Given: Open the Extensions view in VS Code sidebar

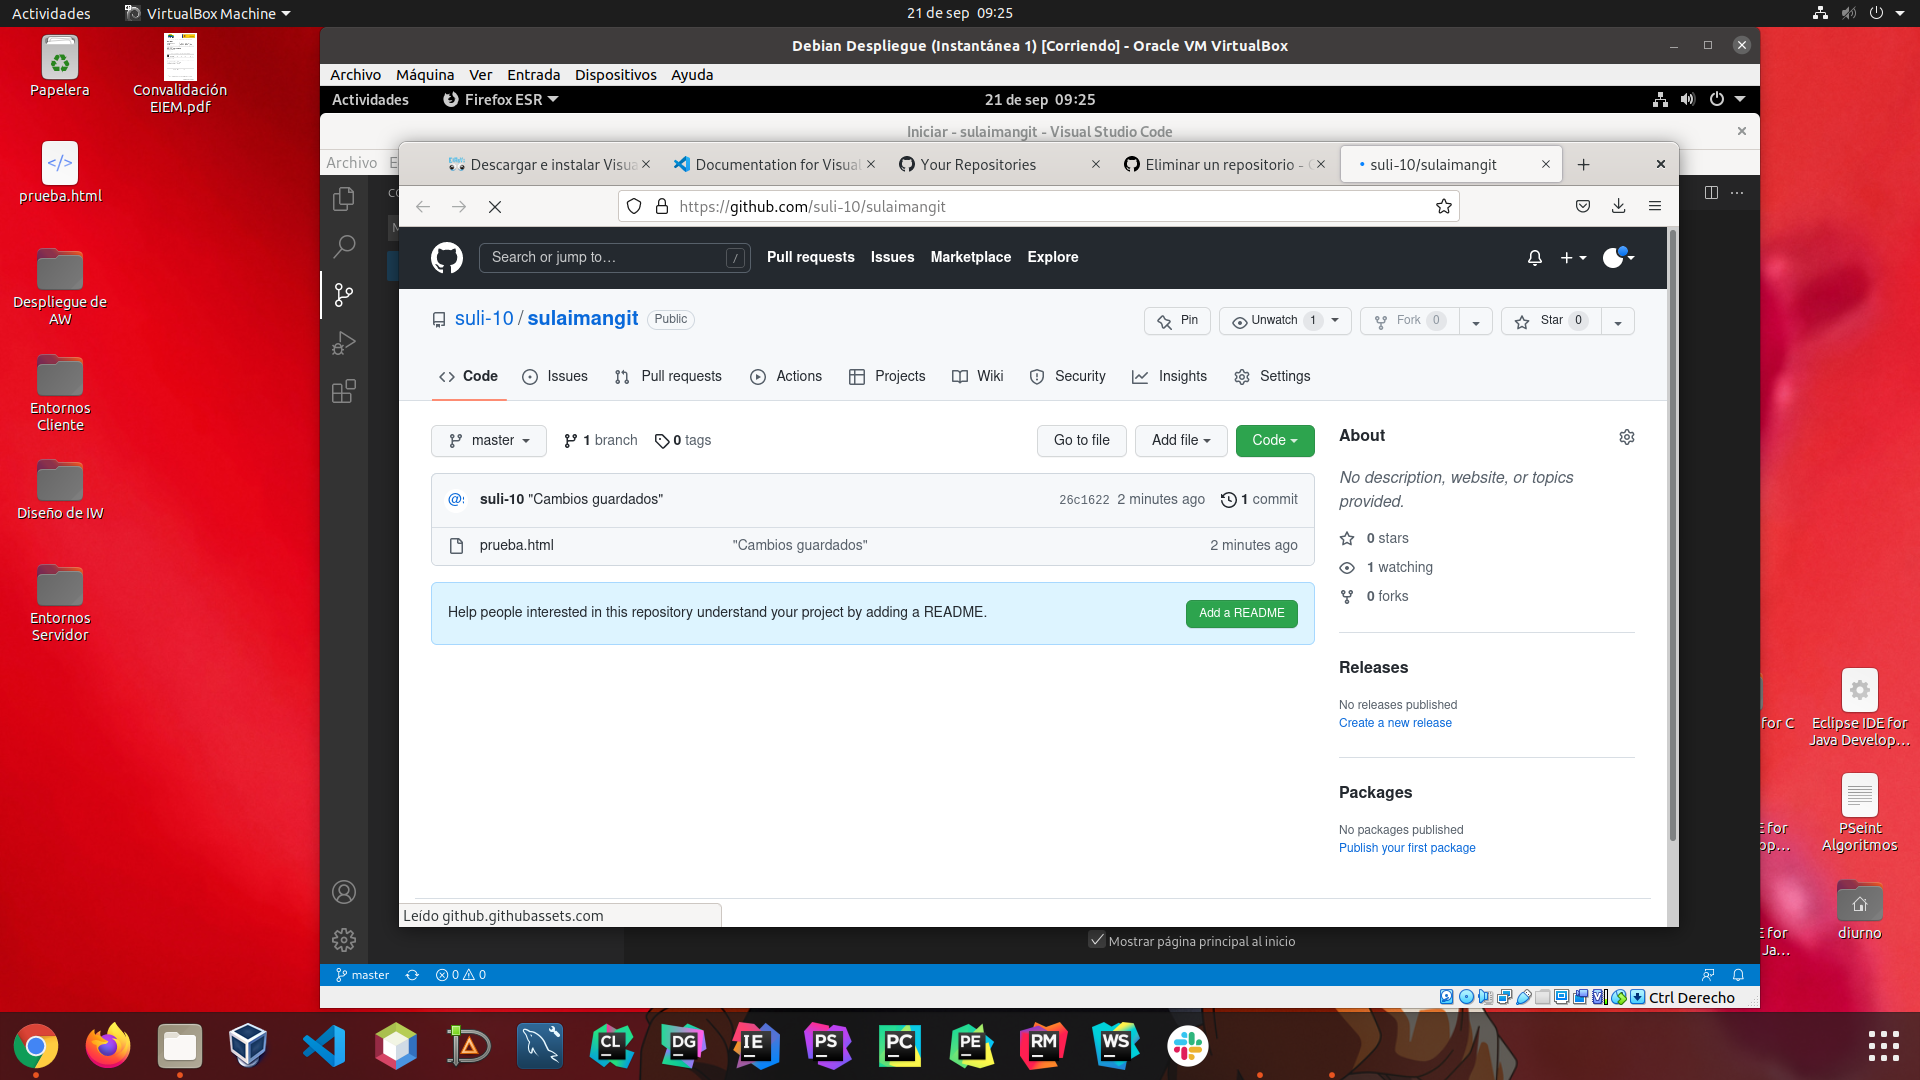Looking at the screenshot, I should (343, 392).
